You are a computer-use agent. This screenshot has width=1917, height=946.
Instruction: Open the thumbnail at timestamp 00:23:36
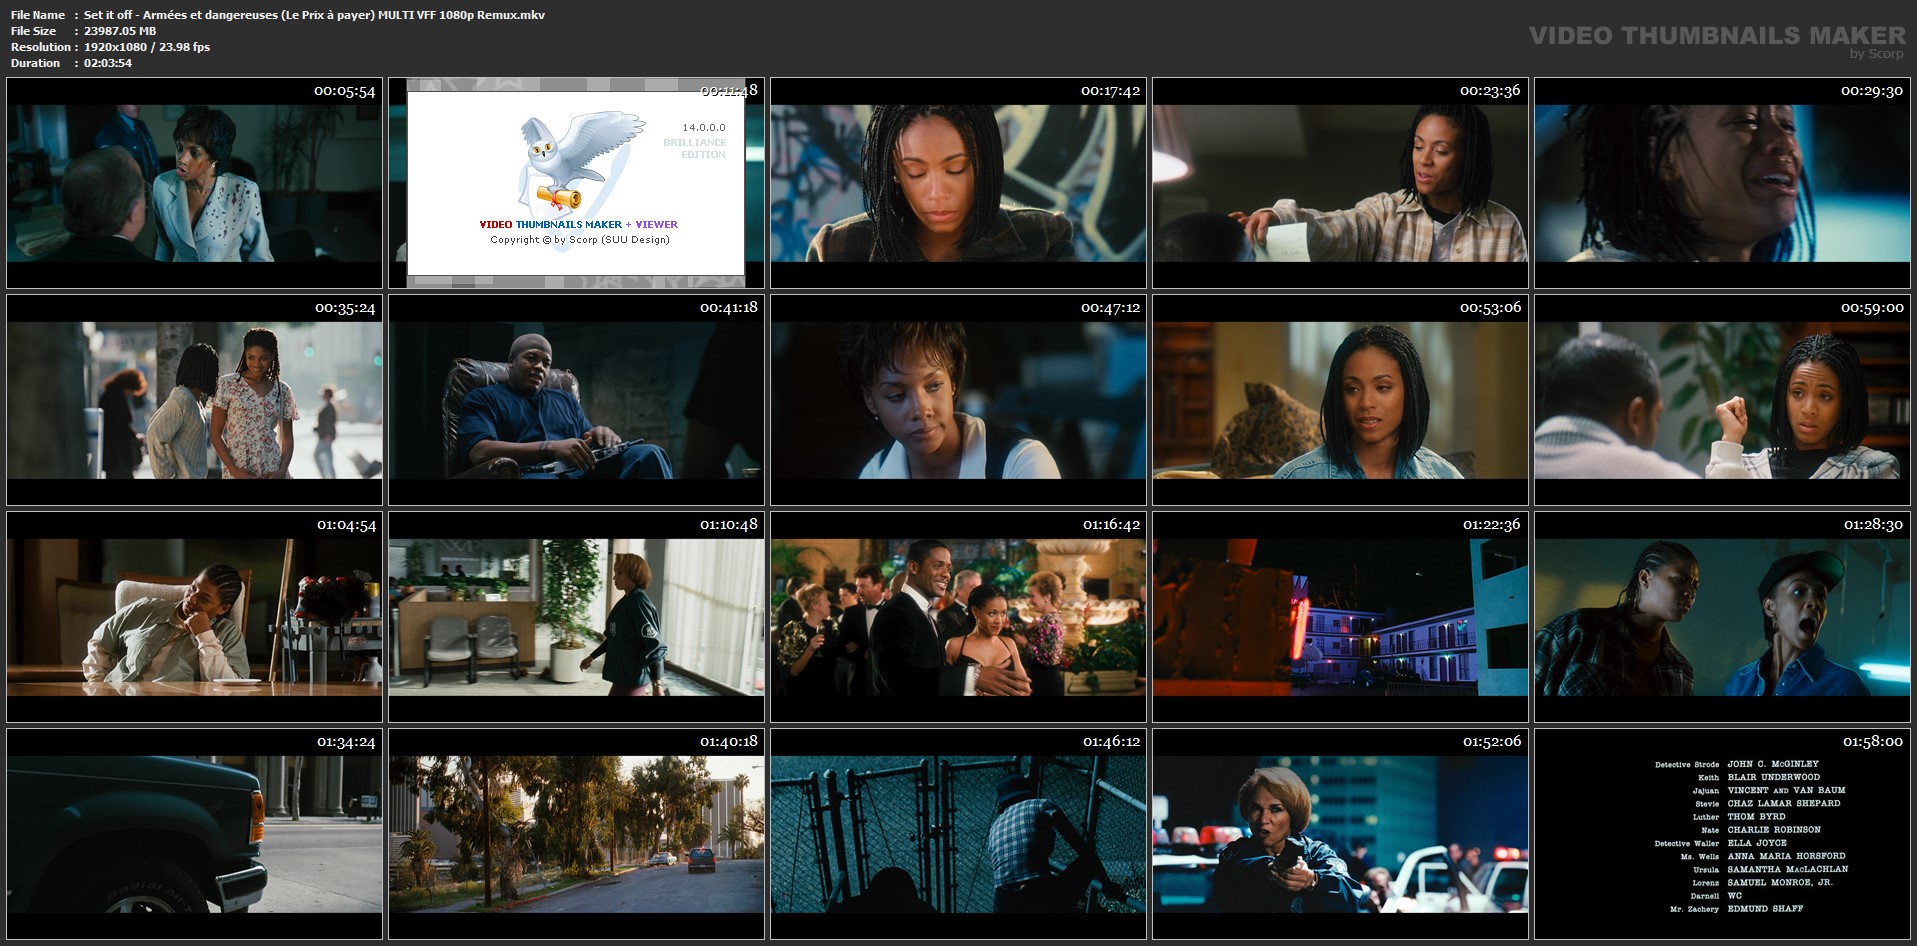coord(1340,183)
